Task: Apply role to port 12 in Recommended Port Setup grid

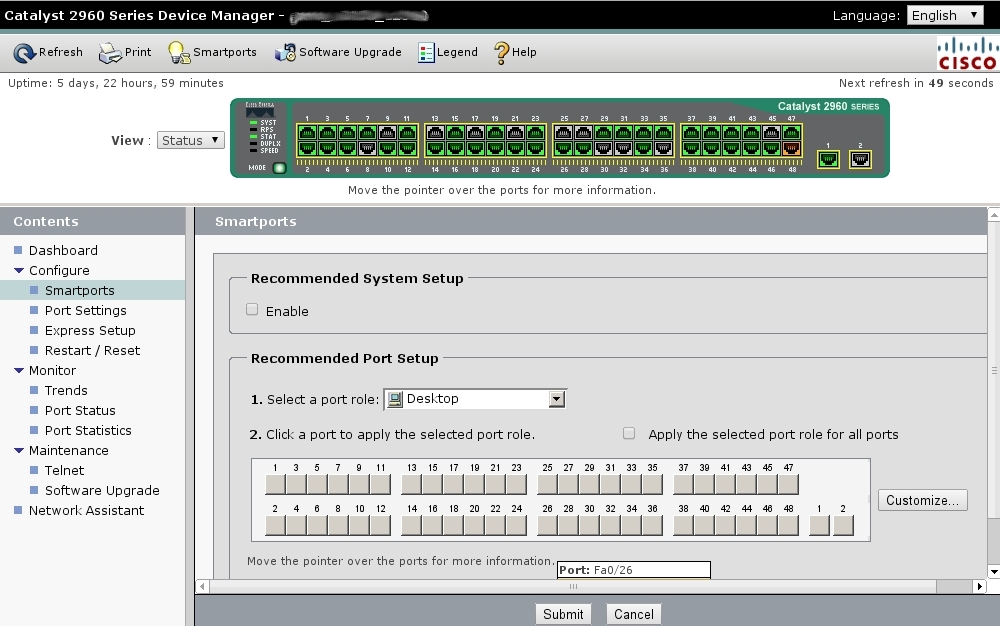Action: click(x=380, y=525)
